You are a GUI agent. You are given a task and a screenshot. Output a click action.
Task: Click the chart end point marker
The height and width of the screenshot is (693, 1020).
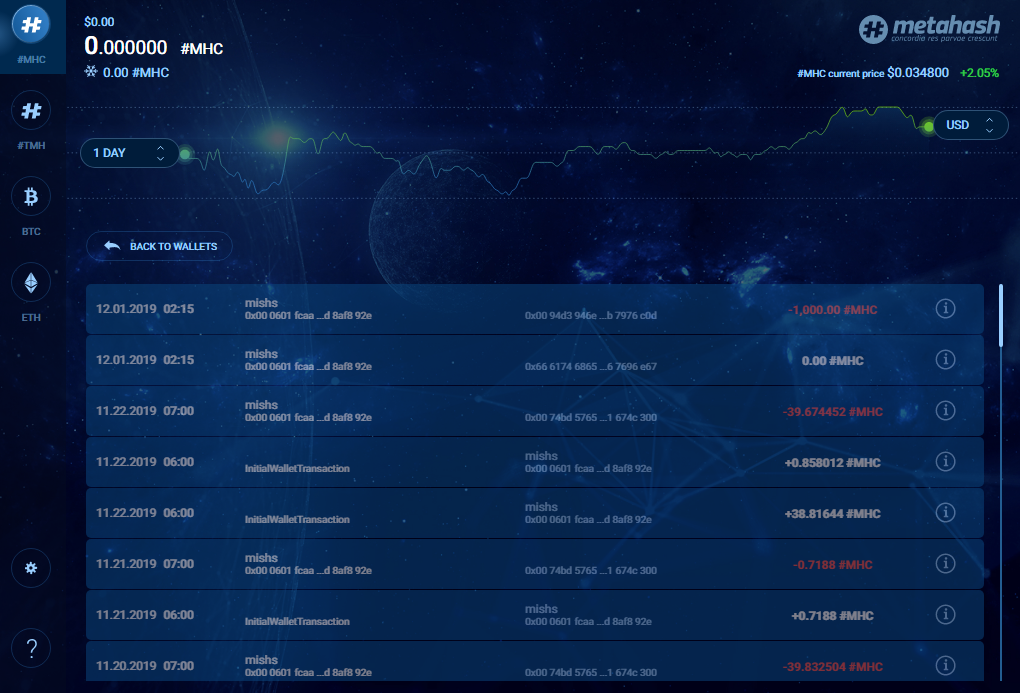[929, 126]
